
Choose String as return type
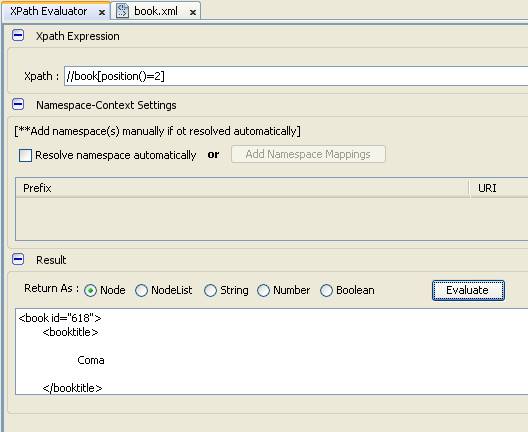coord(210,290)
